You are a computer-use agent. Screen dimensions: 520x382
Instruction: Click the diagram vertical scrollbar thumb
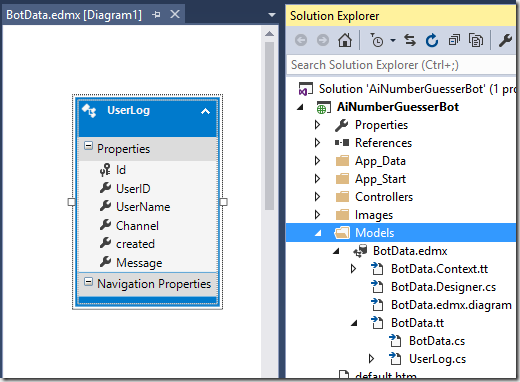(x=269, y=126)
